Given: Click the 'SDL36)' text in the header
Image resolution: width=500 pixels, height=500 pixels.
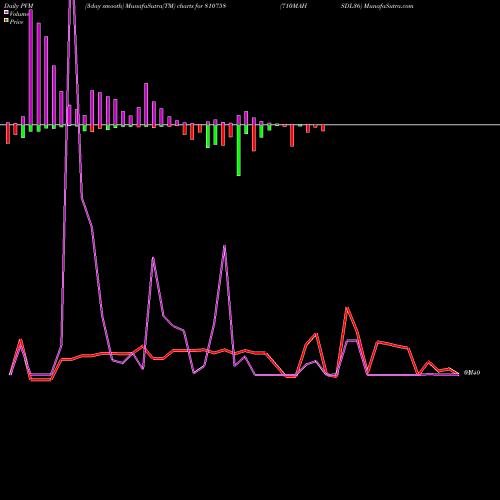Looking at the screenshot, I should (351, 6).
